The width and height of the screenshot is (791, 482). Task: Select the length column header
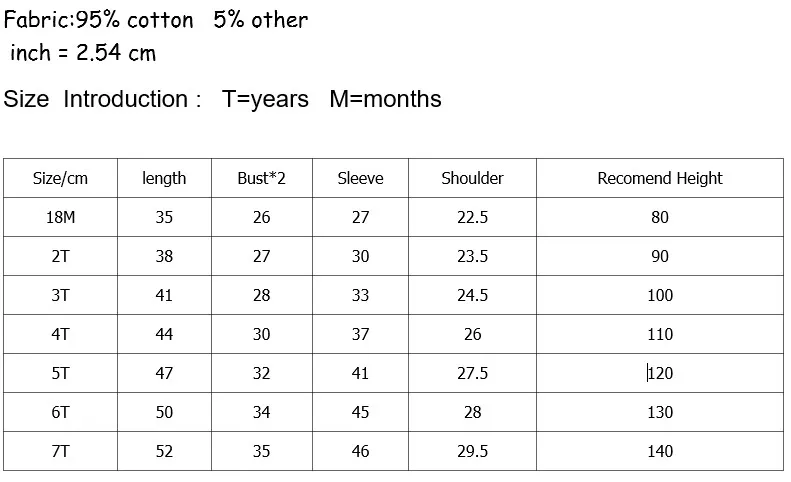click(x=164, y=178)
